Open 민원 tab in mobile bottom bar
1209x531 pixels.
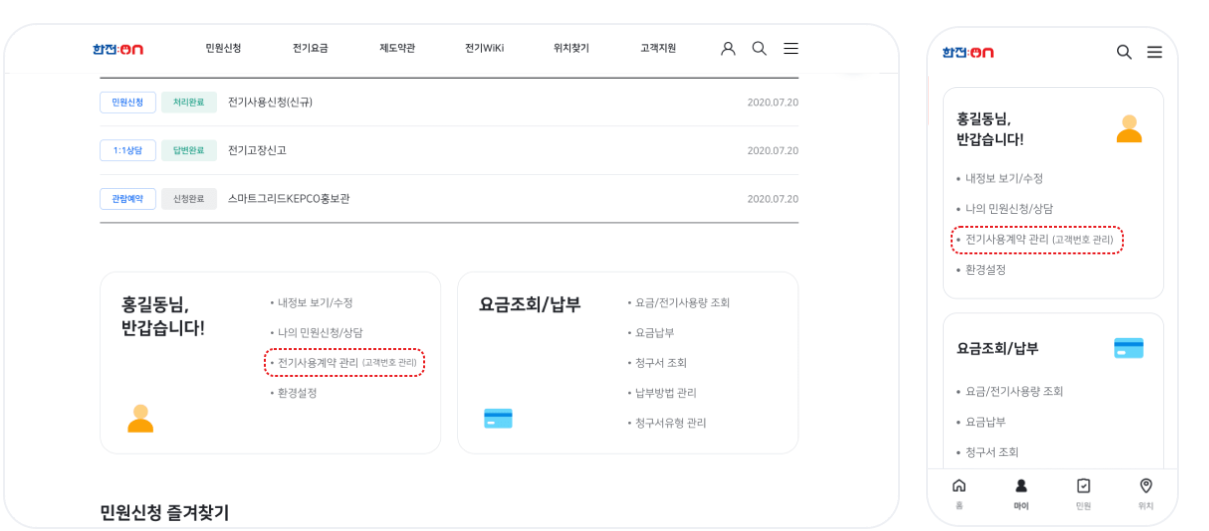(x=1083, y=494)
